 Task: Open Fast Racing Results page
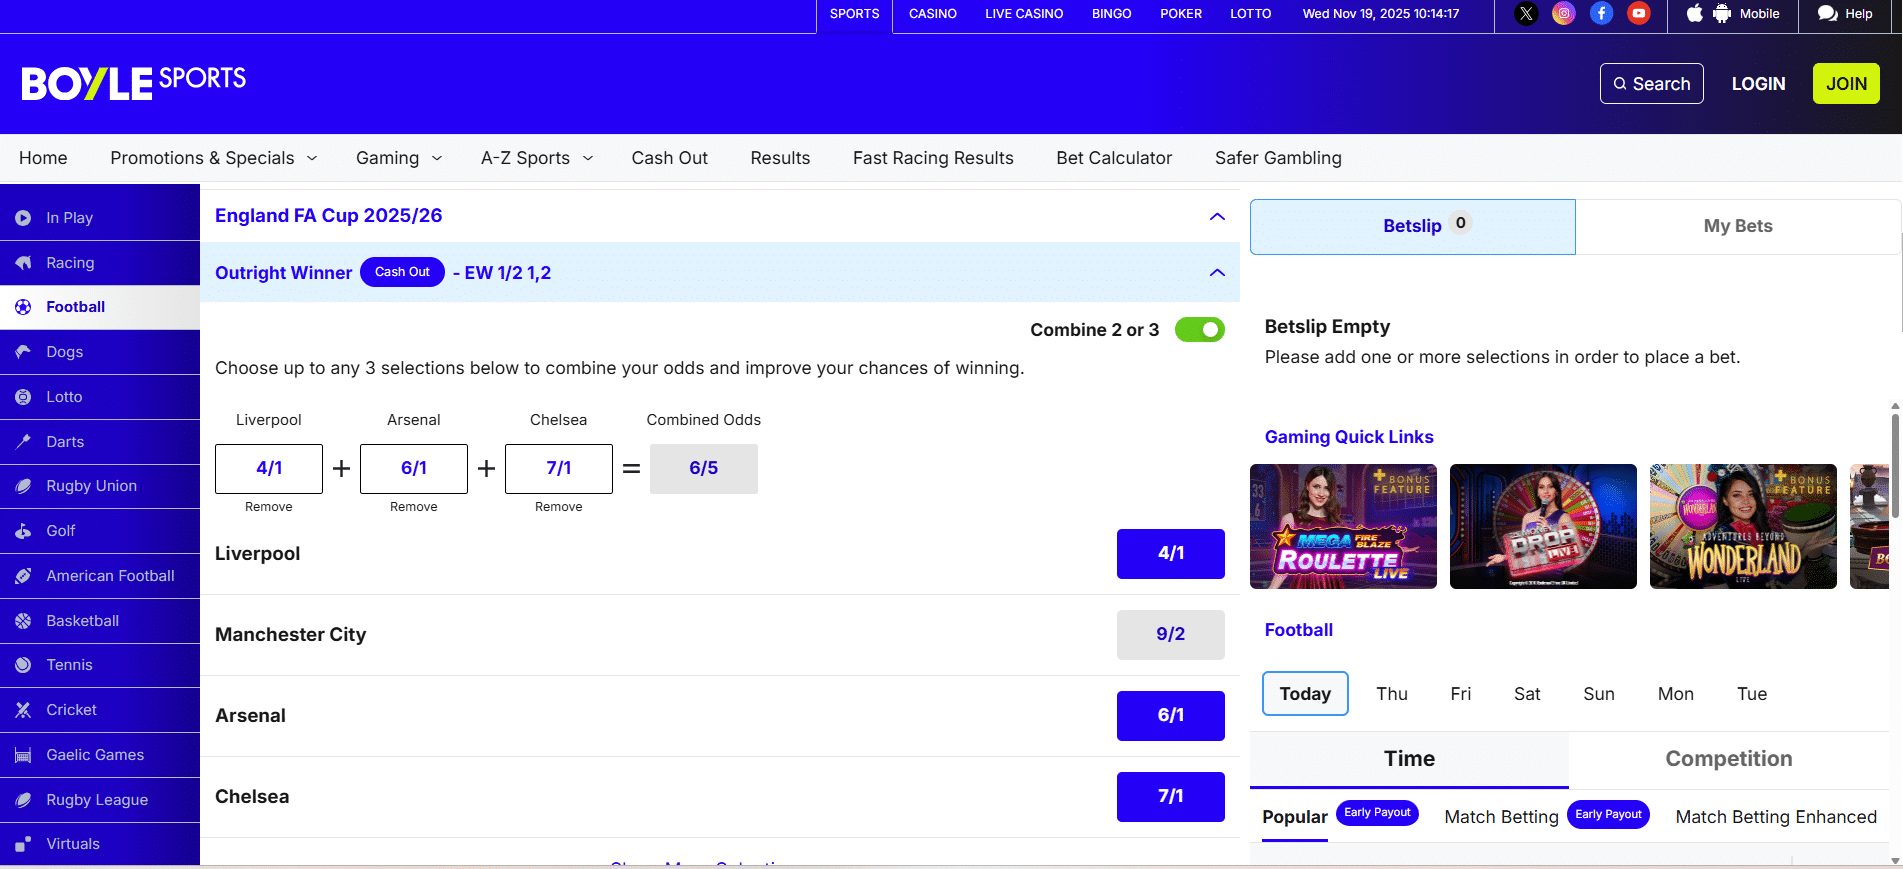(933, 158)
